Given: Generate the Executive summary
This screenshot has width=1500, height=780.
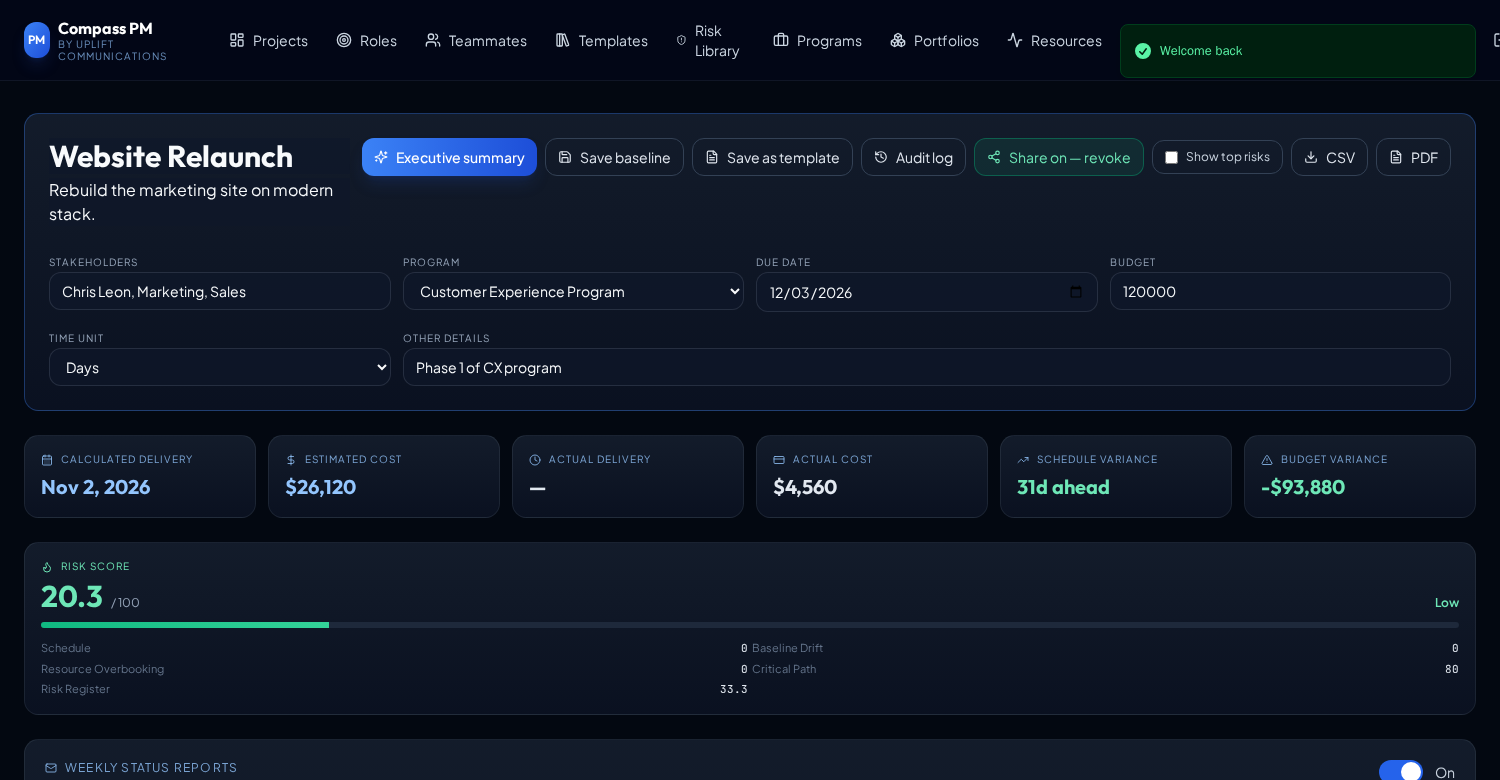Looking at the screenshot, I should pyautogui.click(x=449, y=157).
